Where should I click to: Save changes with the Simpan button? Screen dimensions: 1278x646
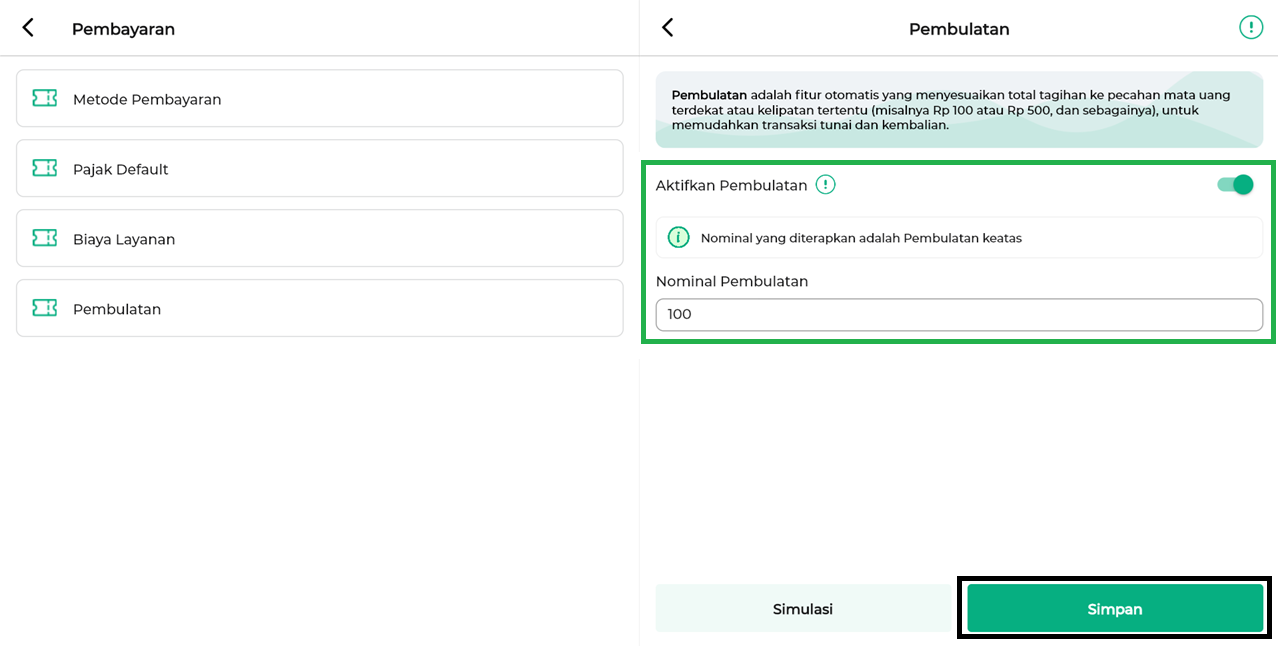coord(1114,608)
